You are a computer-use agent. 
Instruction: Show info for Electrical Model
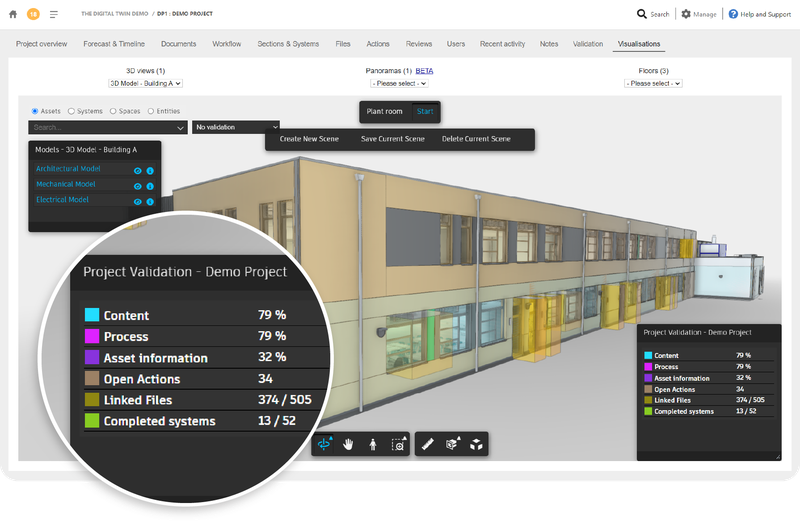click(x=150, y=202)
